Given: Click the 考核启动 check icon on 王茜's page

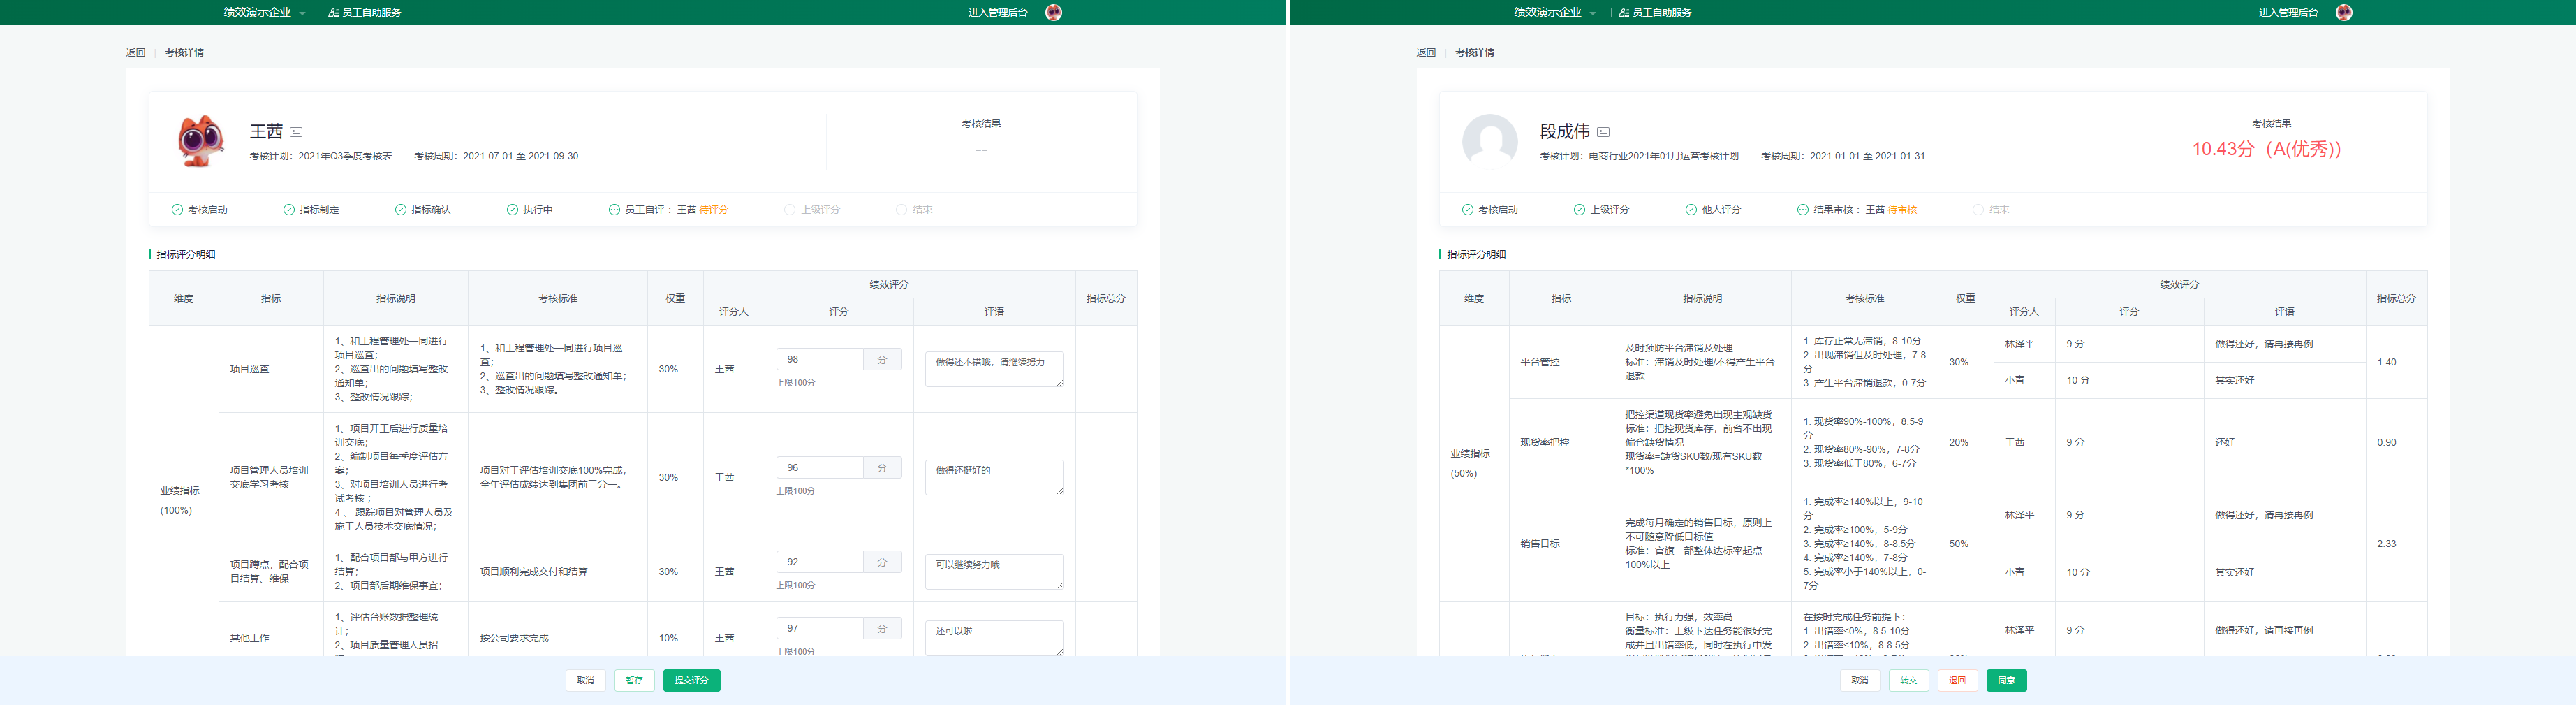Looking at the screenshot, I should tap(177, 210).
